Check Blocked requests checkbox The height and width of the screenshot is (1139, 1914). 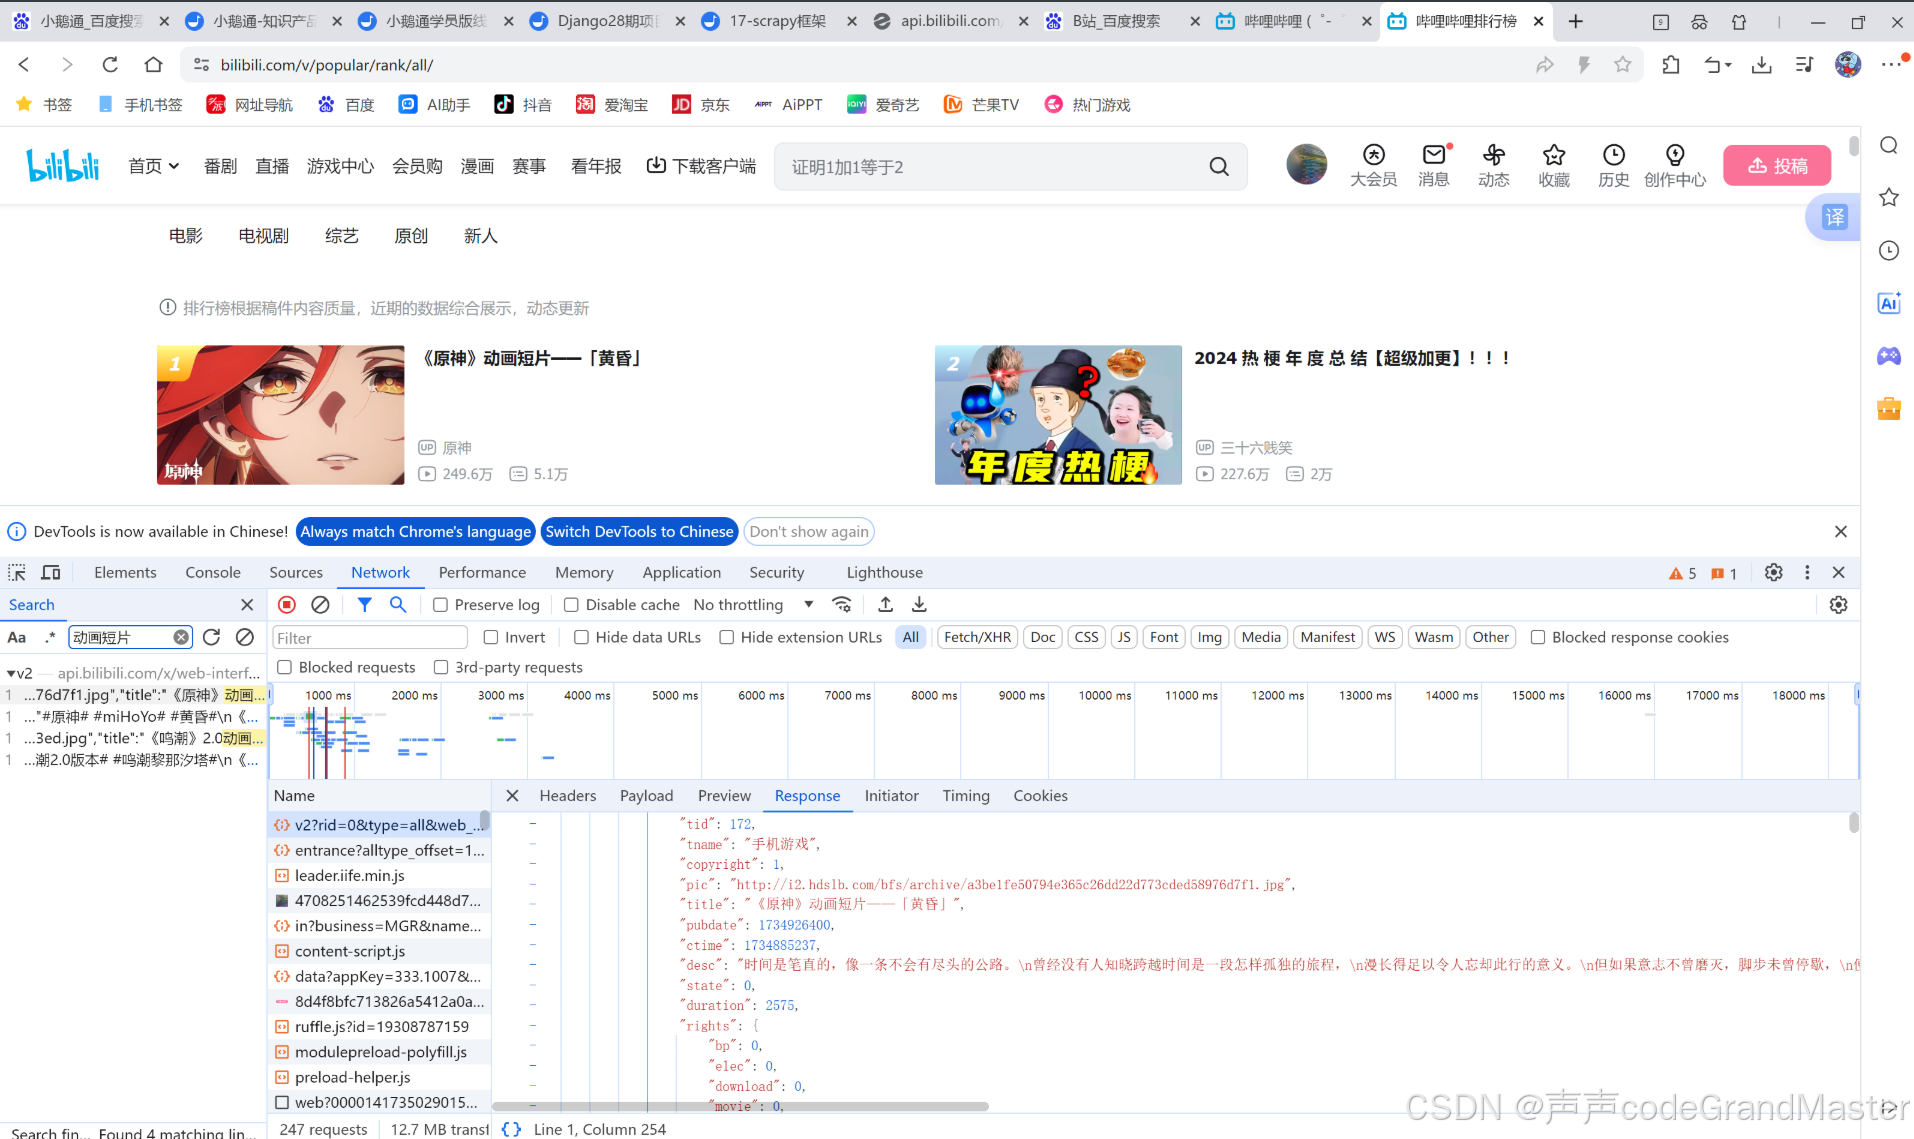(284, 667)
